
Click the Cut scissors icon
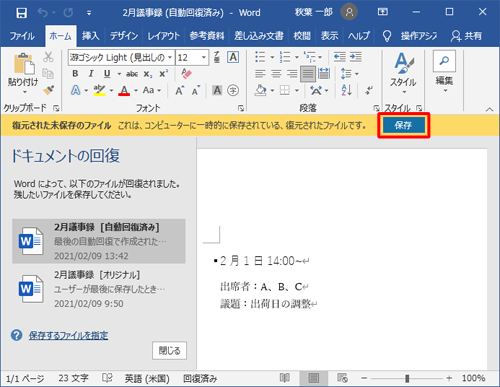(x=48, y=57)
